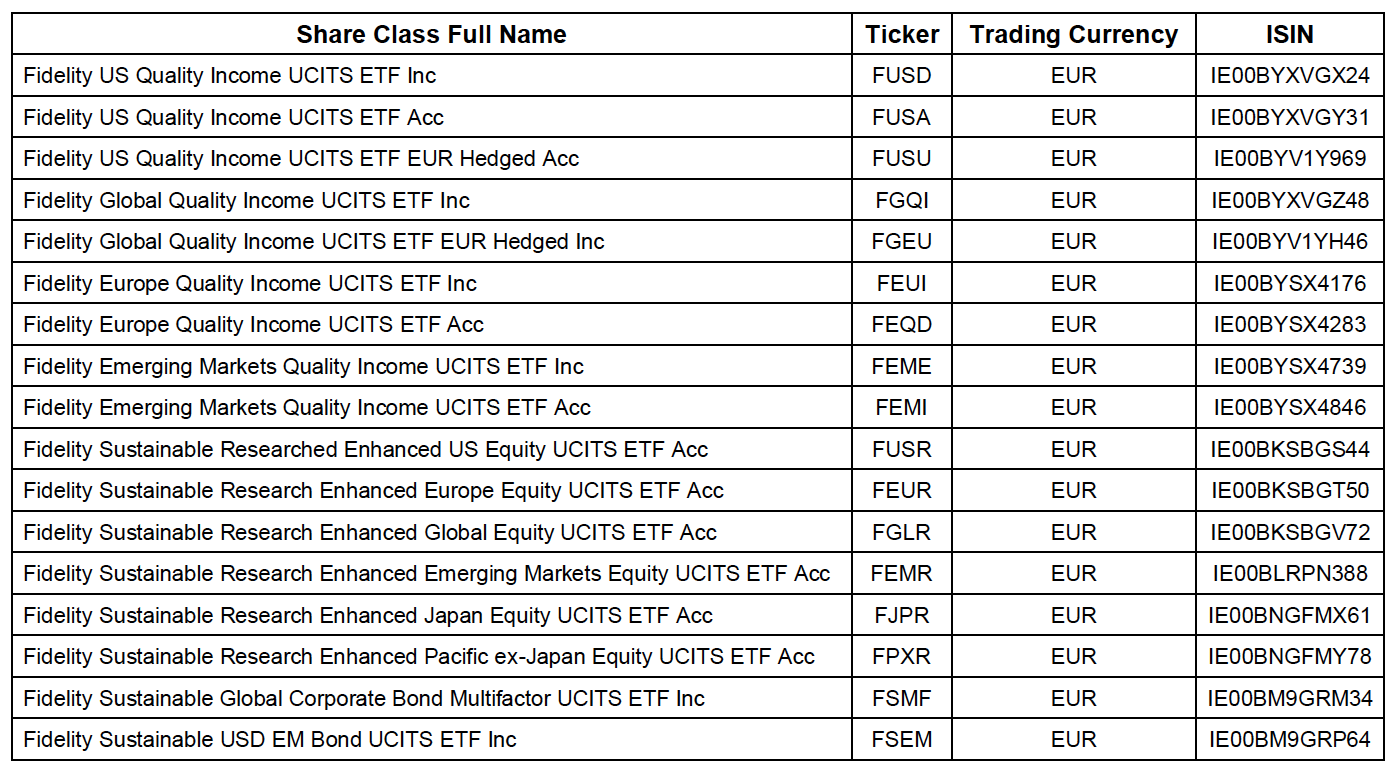Click Fidelity Sustainable Research Enhanced Europe Equity row name
1396x770 pixels.
tap(373, 491)
